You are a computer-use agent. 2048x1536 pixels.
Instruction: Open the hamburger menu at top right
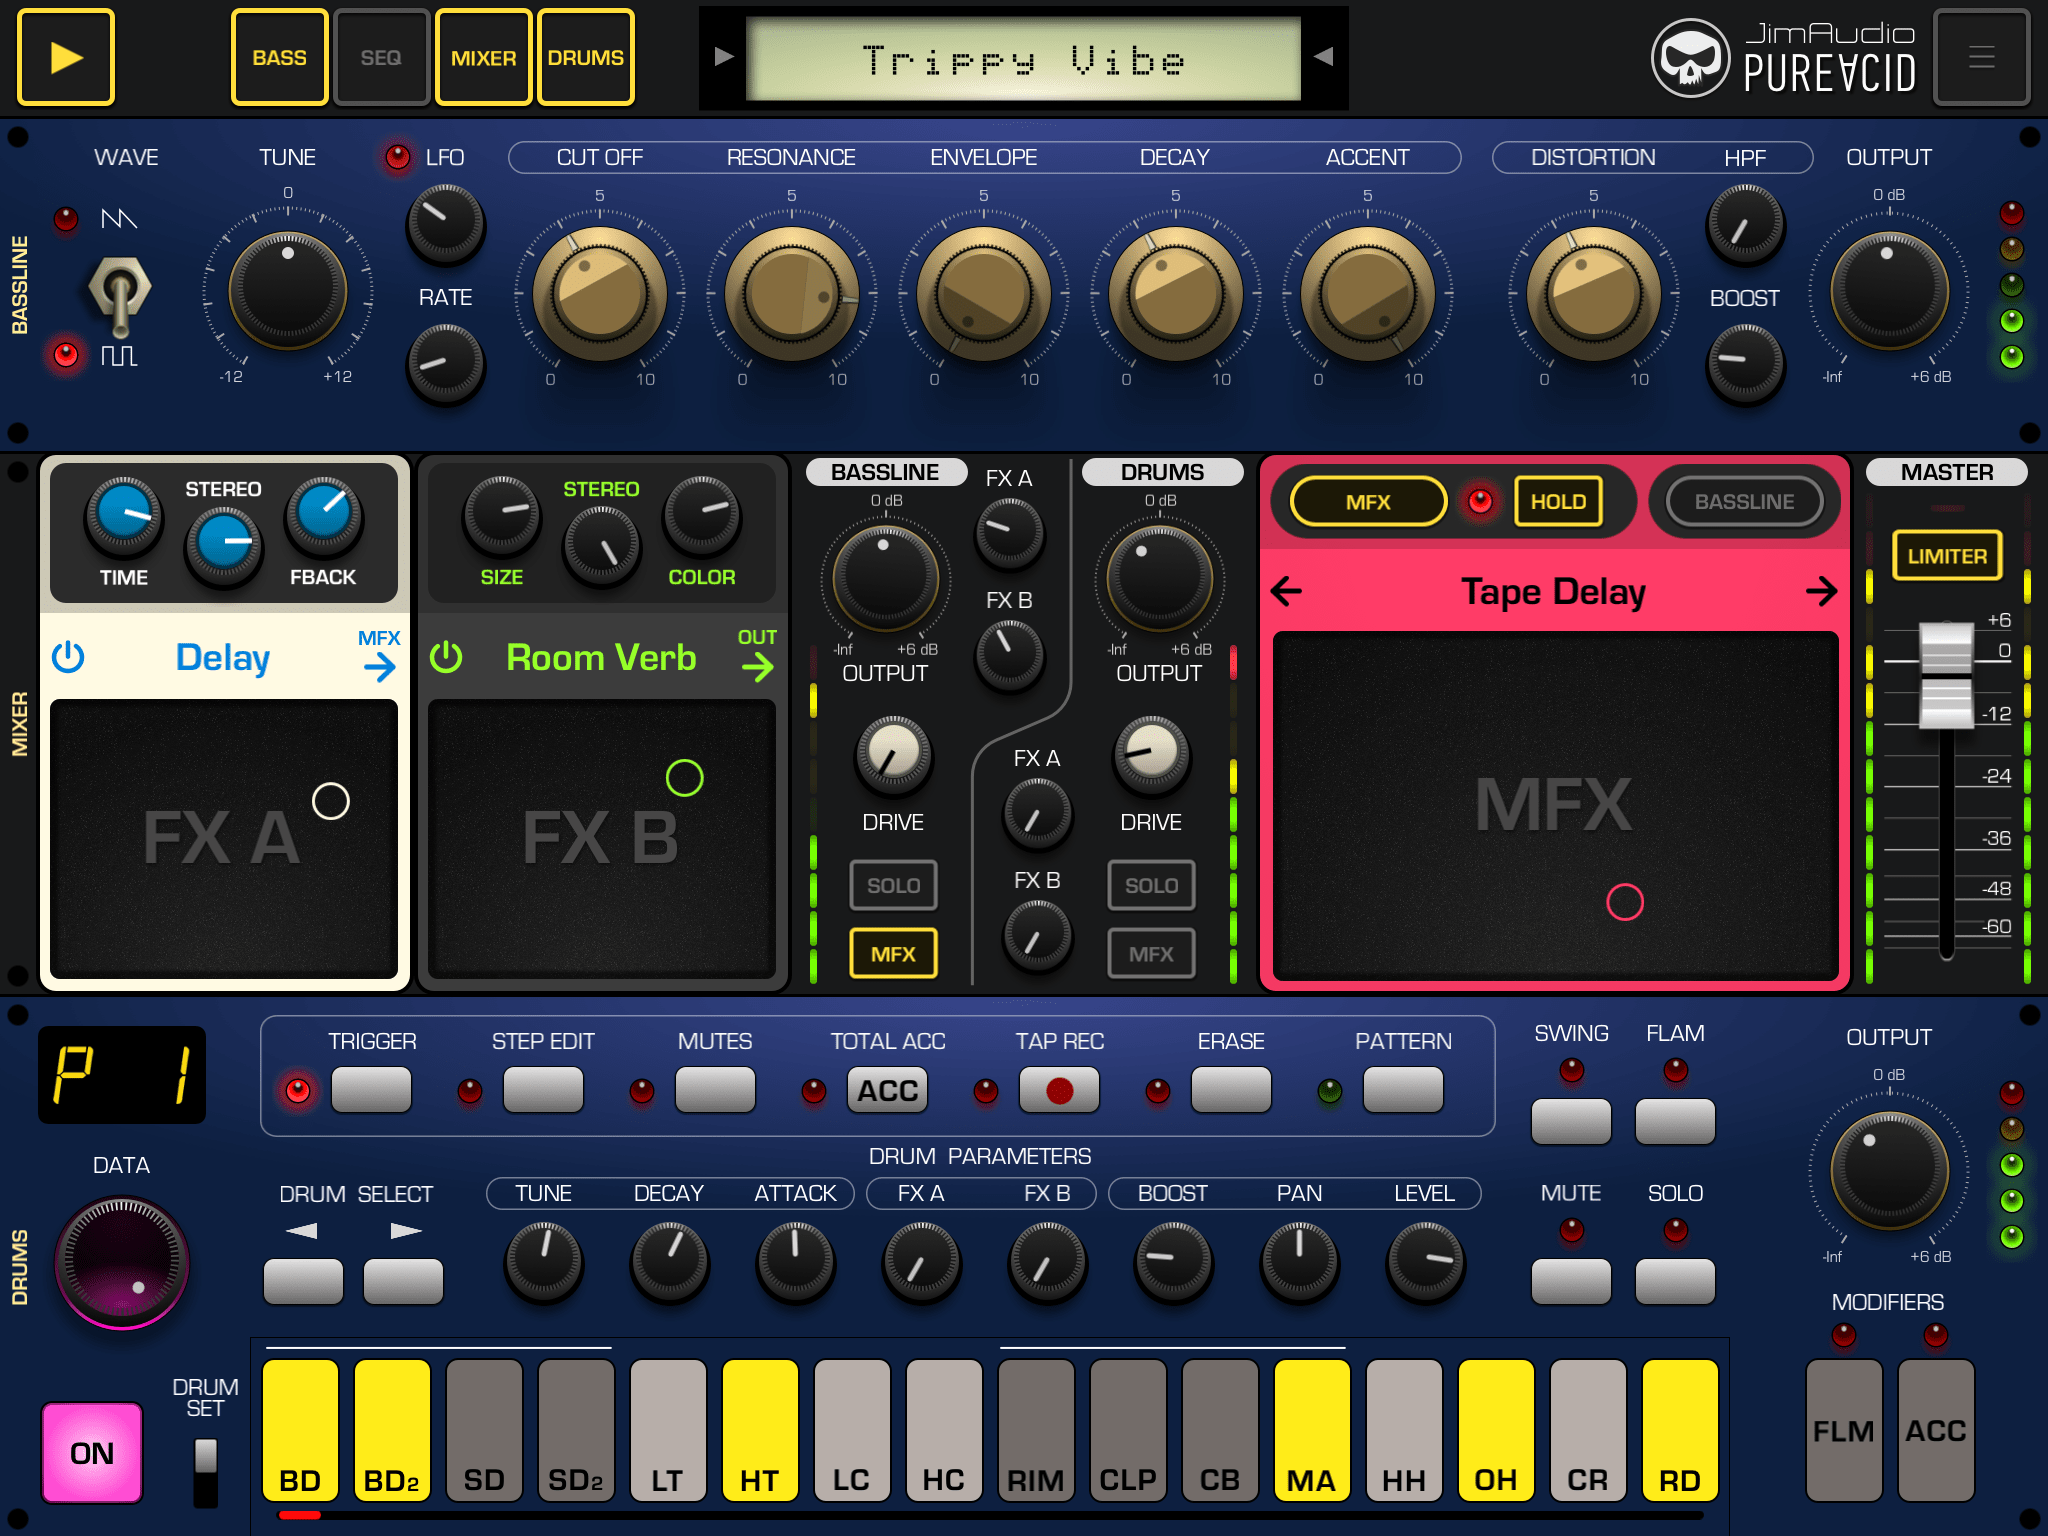(x=1981, y=57)
